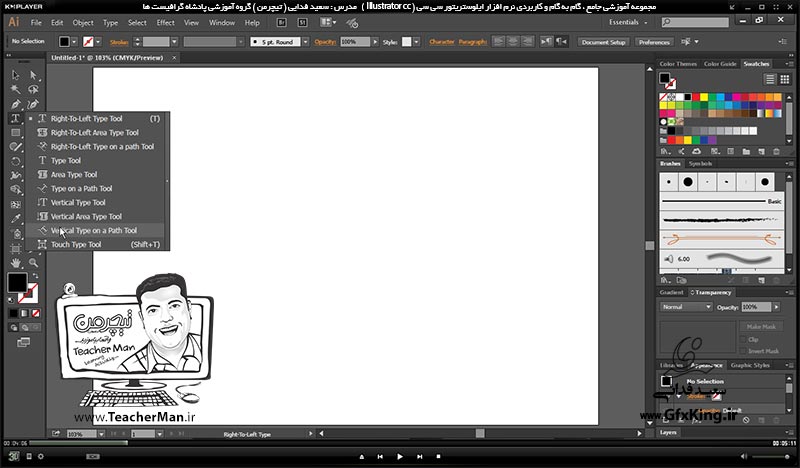Click the search field in menu bar

[x=695, y=22]
